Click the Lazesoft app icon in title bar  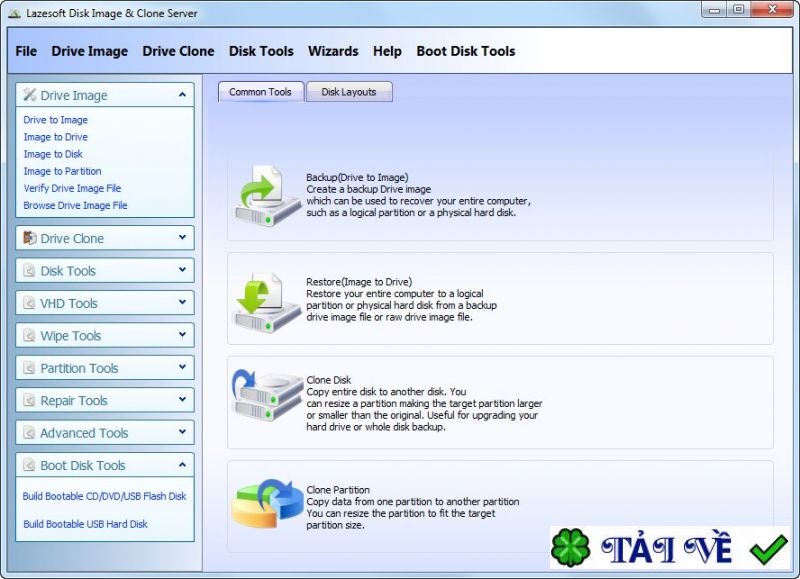coord(15,13)
